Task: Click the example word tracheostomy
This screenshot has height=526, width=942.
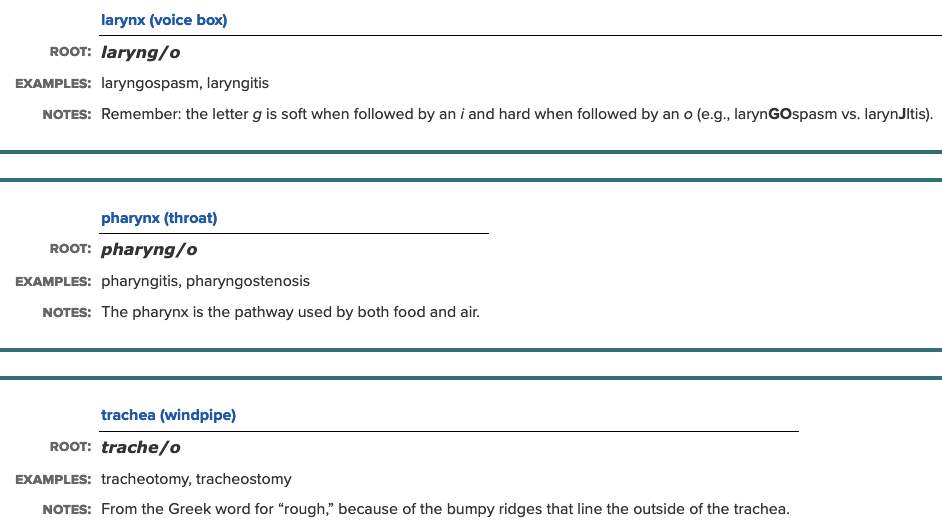Action: pyautogui.click(x=243, y=479)
